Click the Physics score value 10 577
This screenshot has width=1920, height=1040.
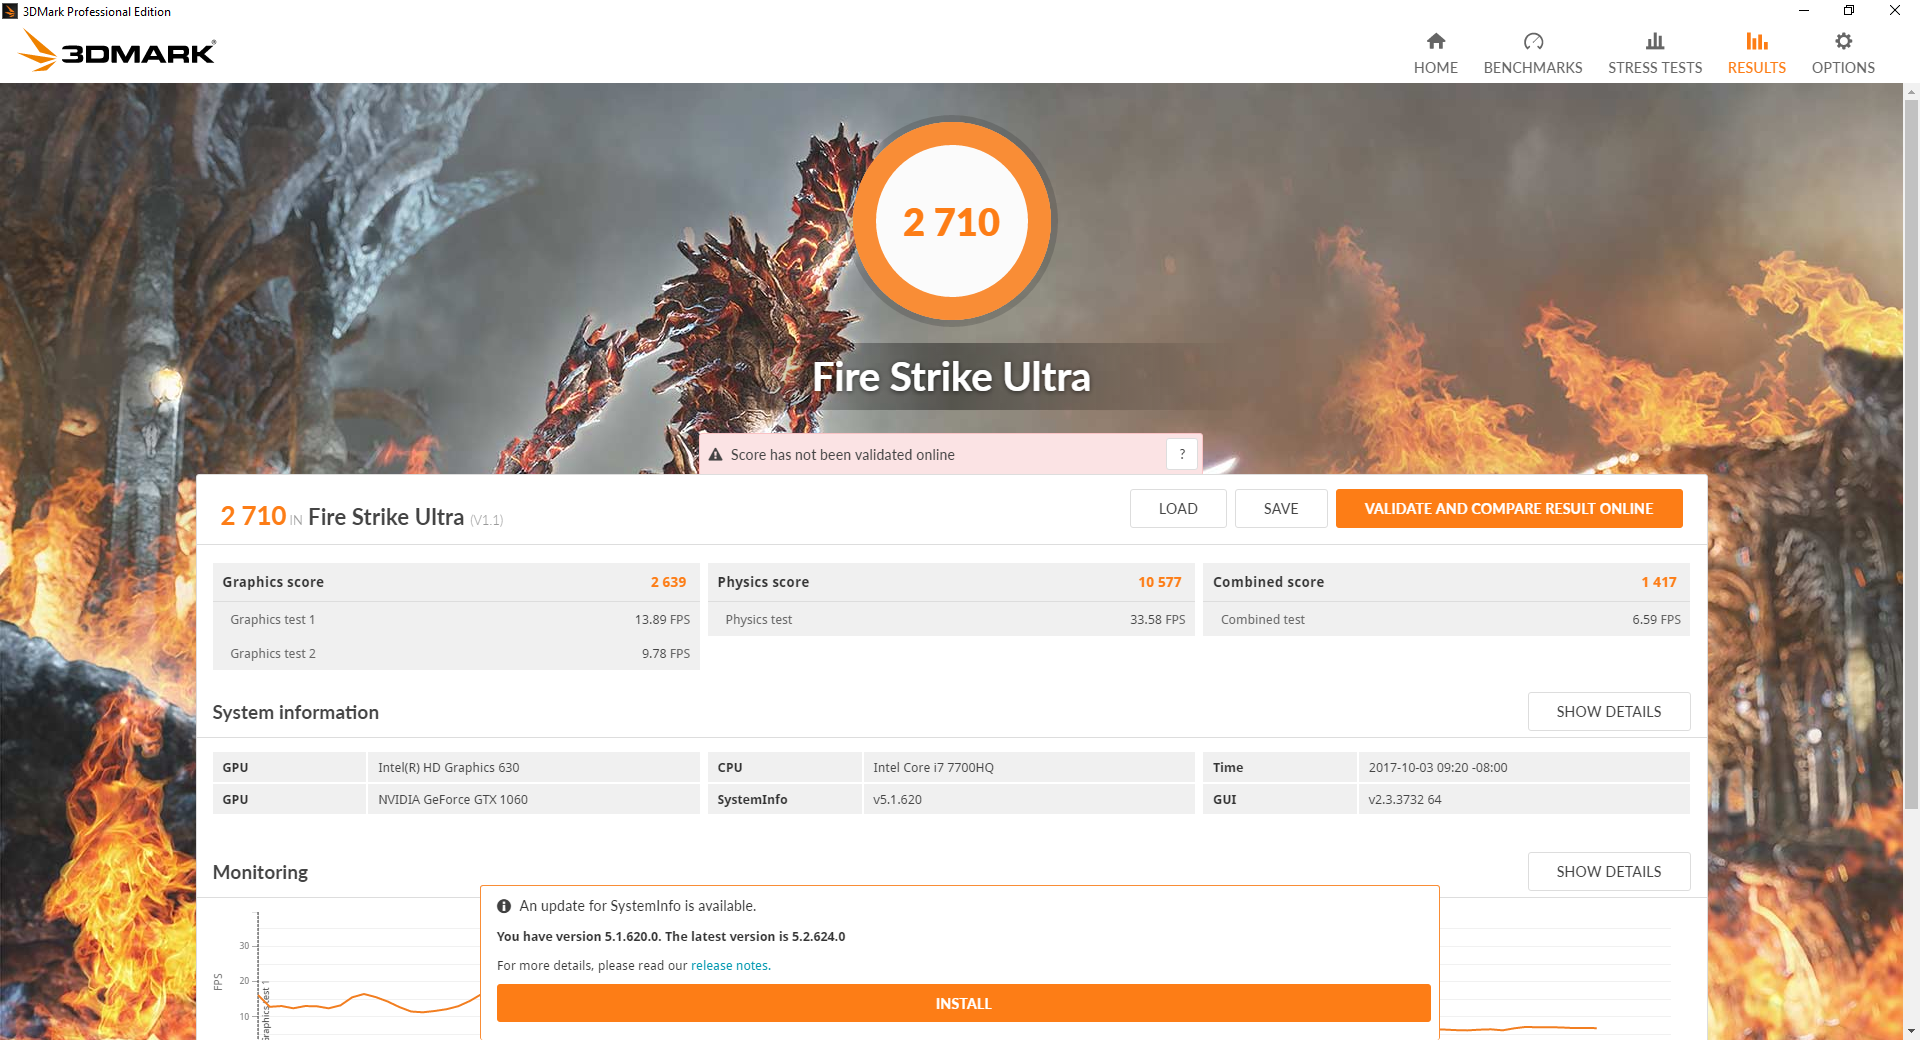pos(1160,582)
